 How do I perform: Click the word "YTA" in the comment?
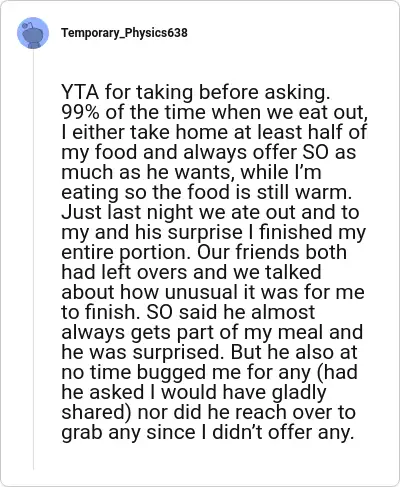point(80,92)
